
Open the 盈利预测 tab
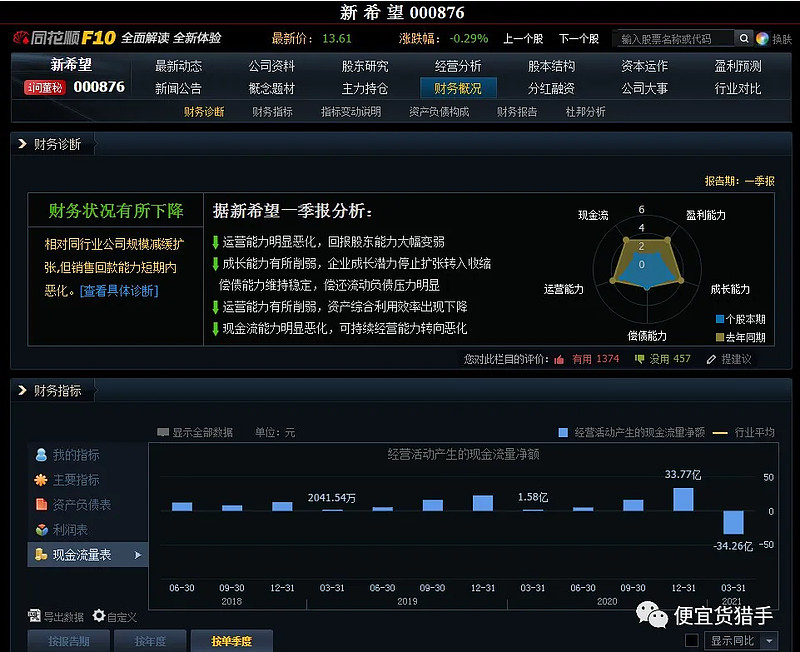(x=738, y=66)
